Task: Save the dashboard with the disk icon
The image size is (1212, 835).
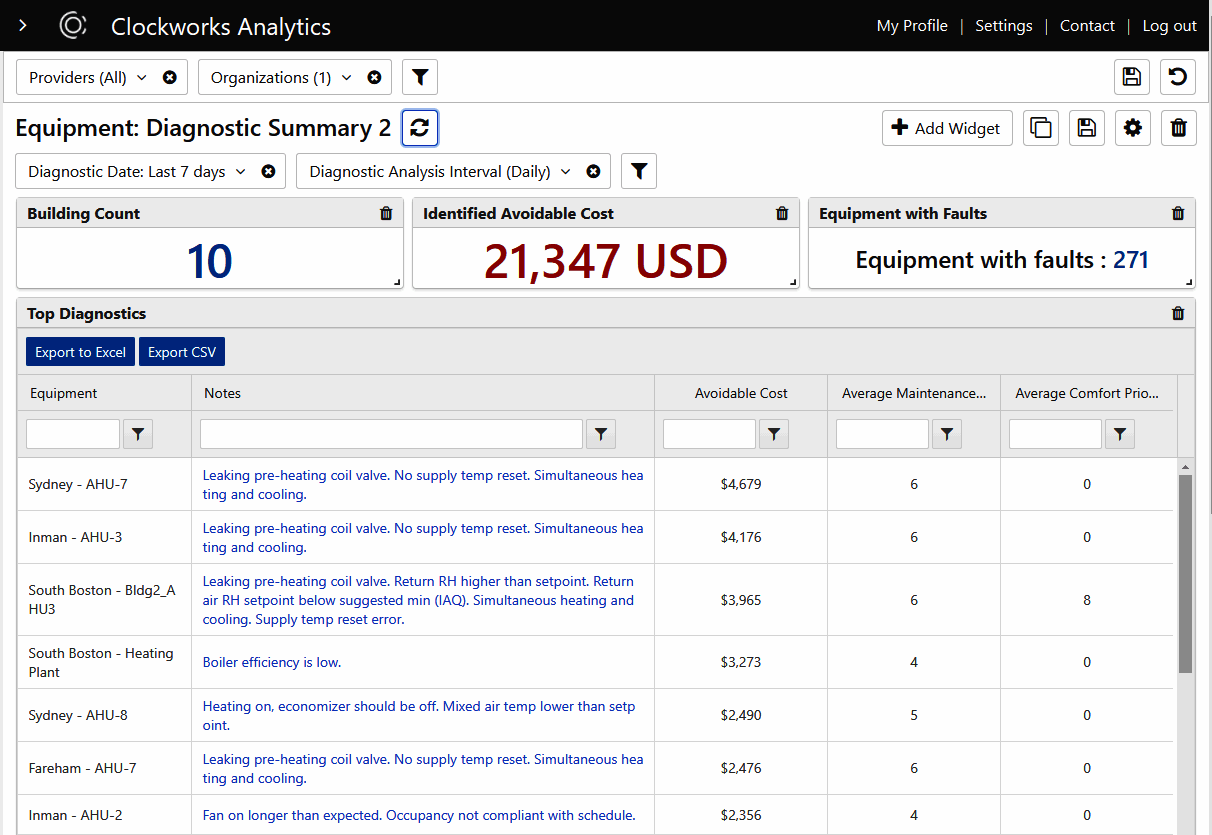Action: [1086, 128]
